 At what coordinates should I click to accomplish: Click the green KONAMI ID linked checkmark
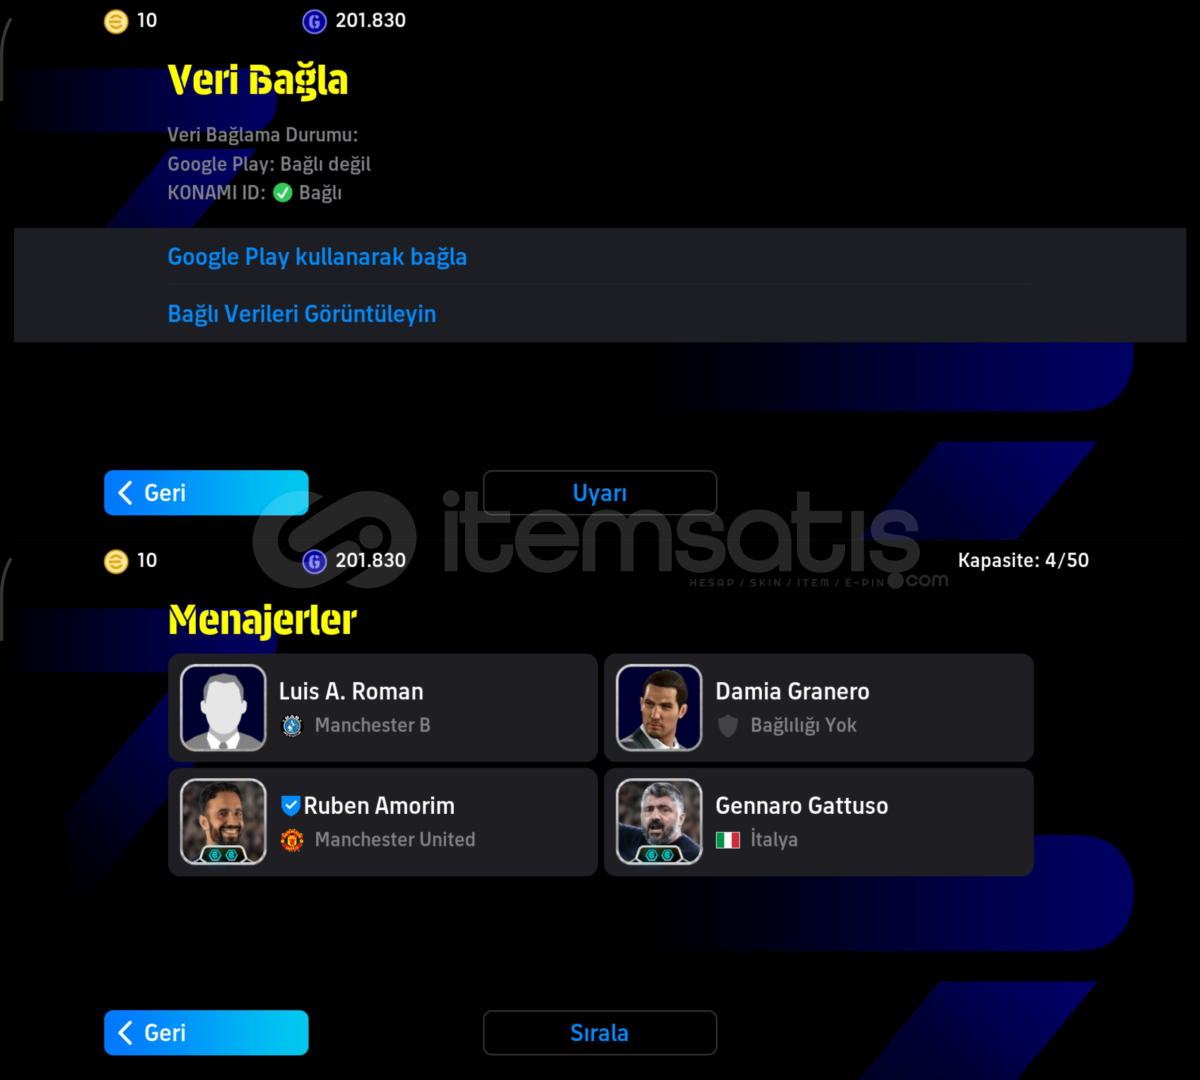click(283, 193)
